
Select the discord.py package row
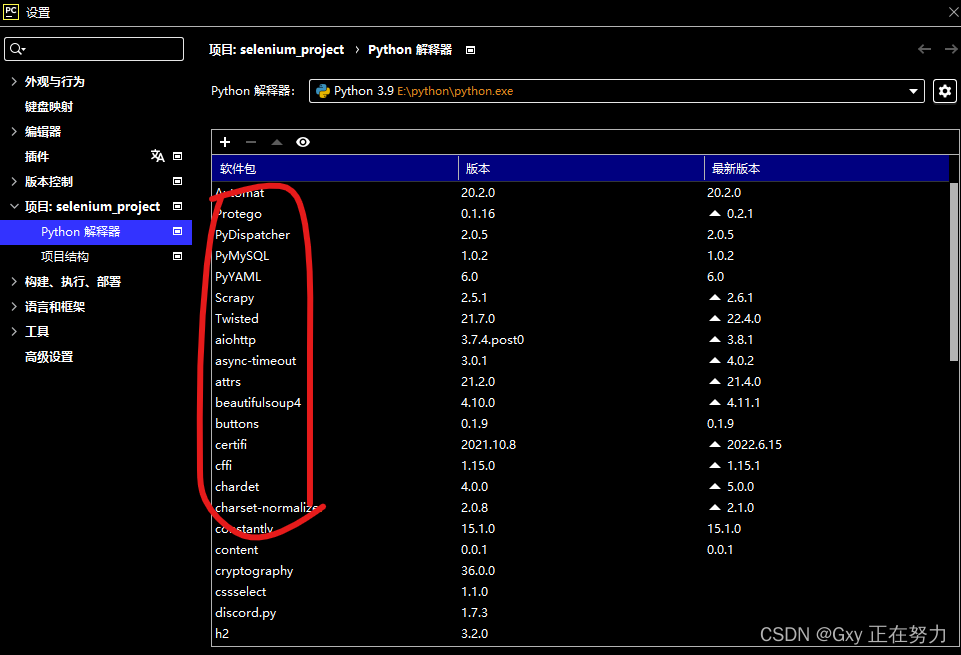pos(580,612)
